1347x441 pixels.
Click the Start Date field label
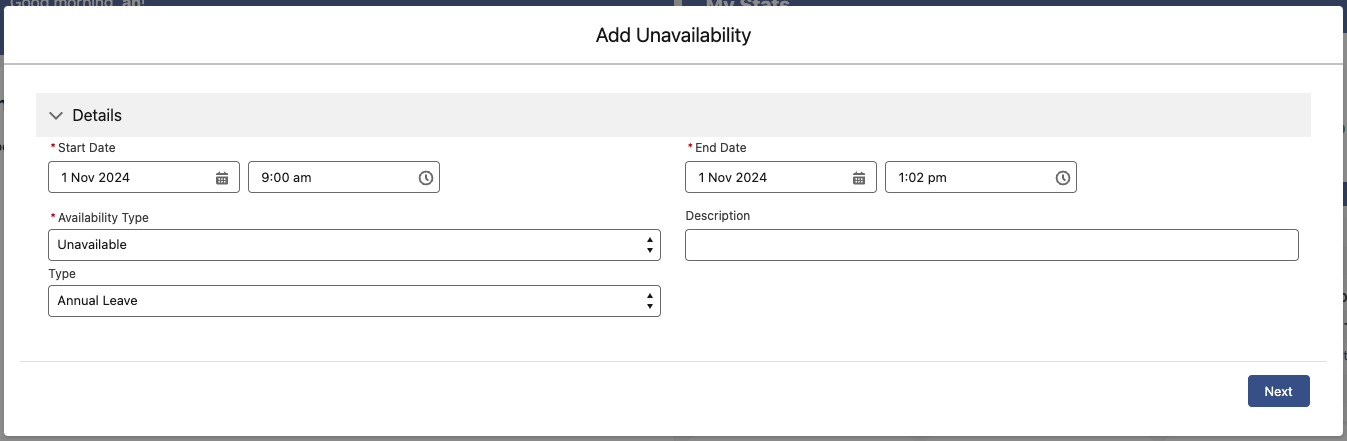pyautogui.click(x=87, y=148)
